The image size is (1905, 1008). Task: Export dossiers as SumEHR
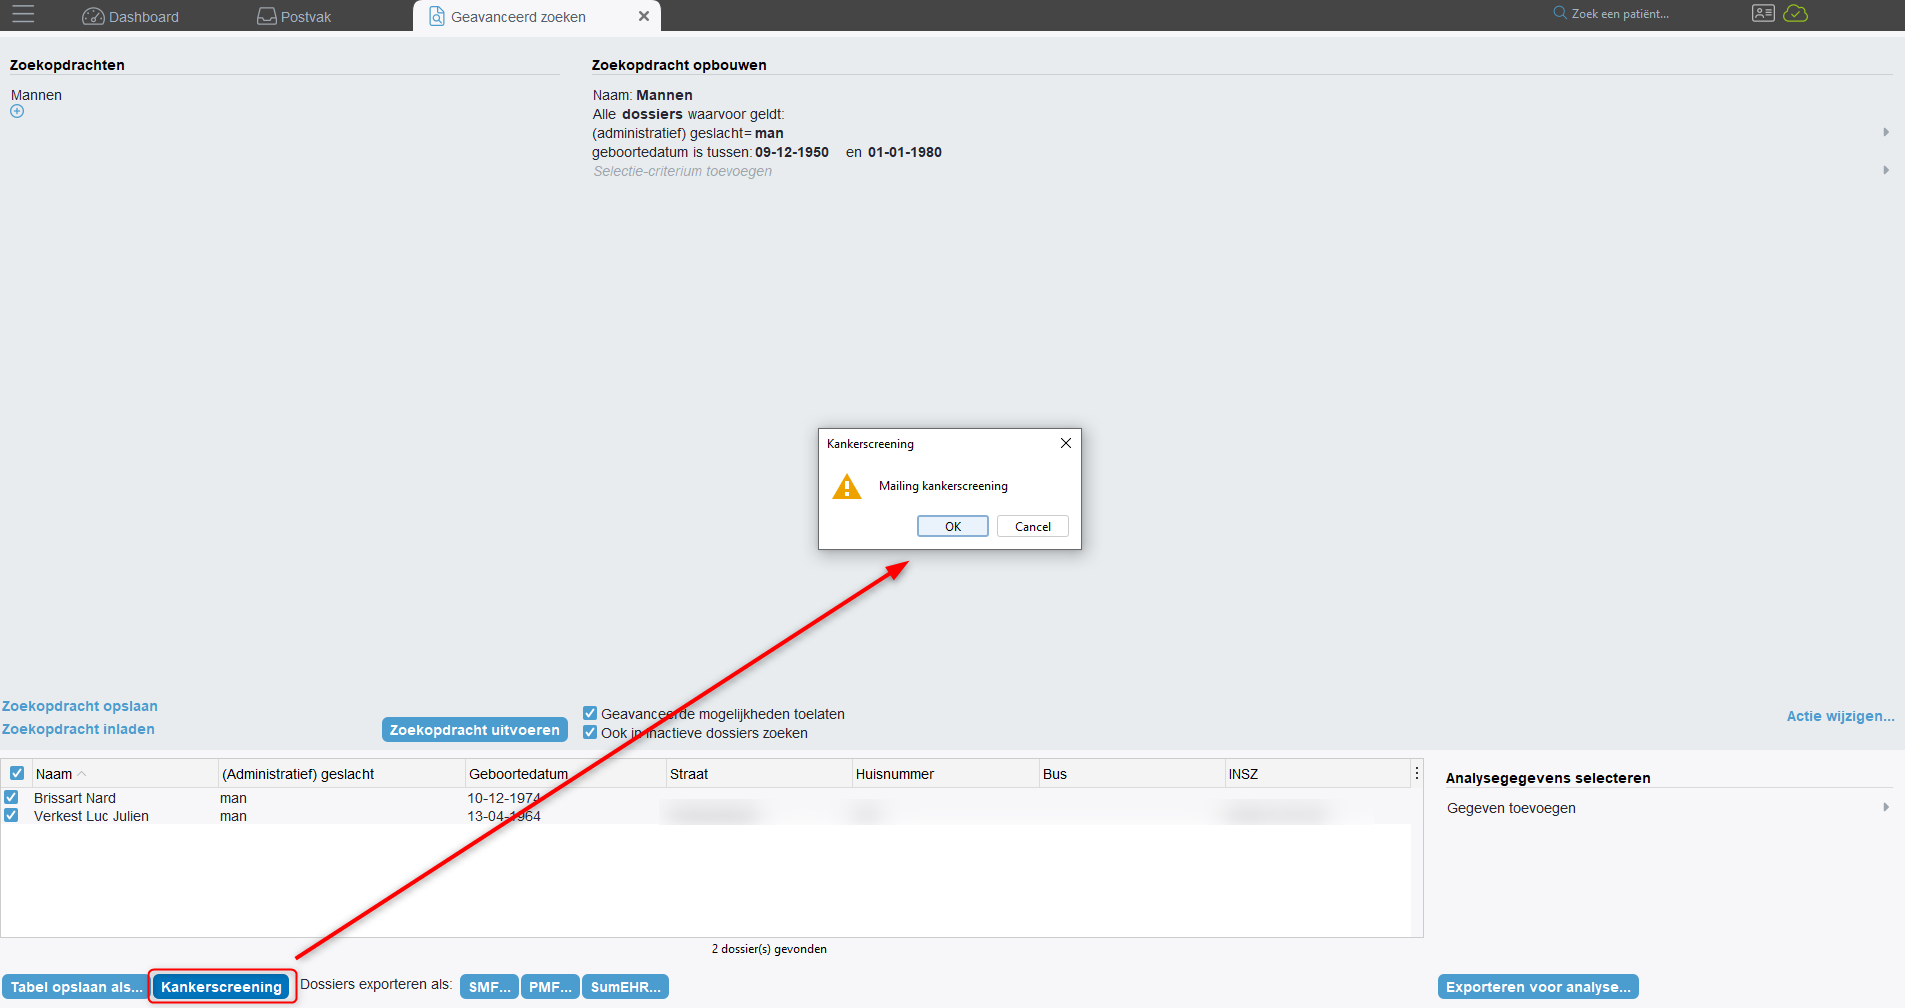coord(626,987)
